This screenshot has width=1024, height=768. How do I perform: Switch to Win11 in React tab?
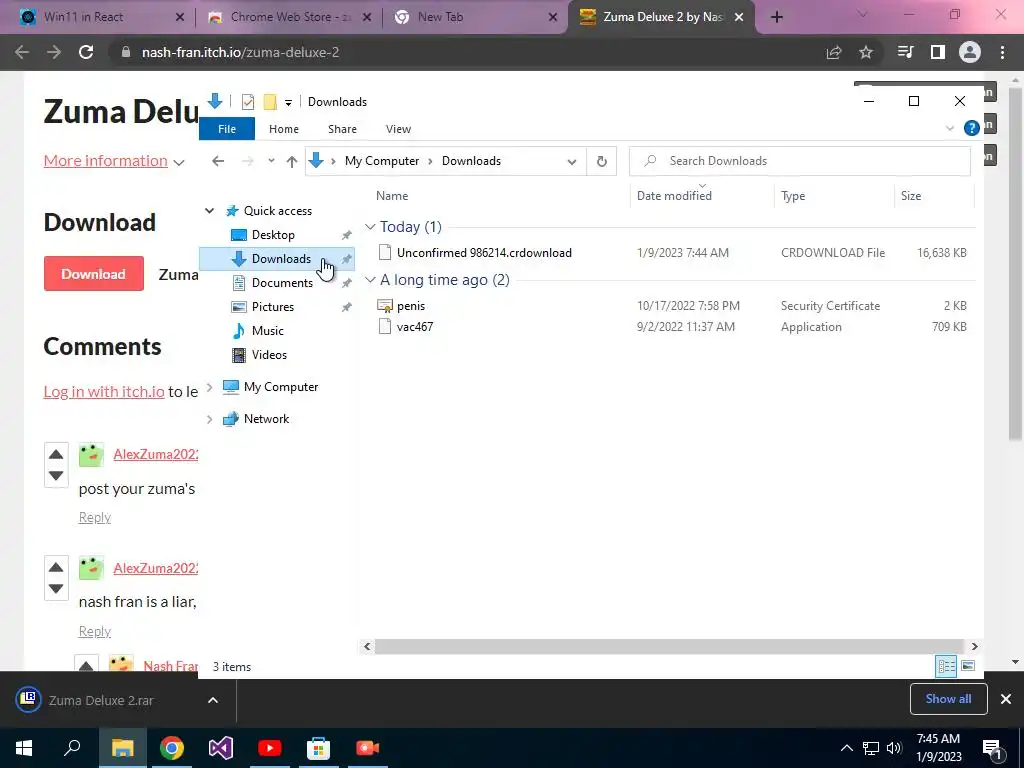pos(98,17)
